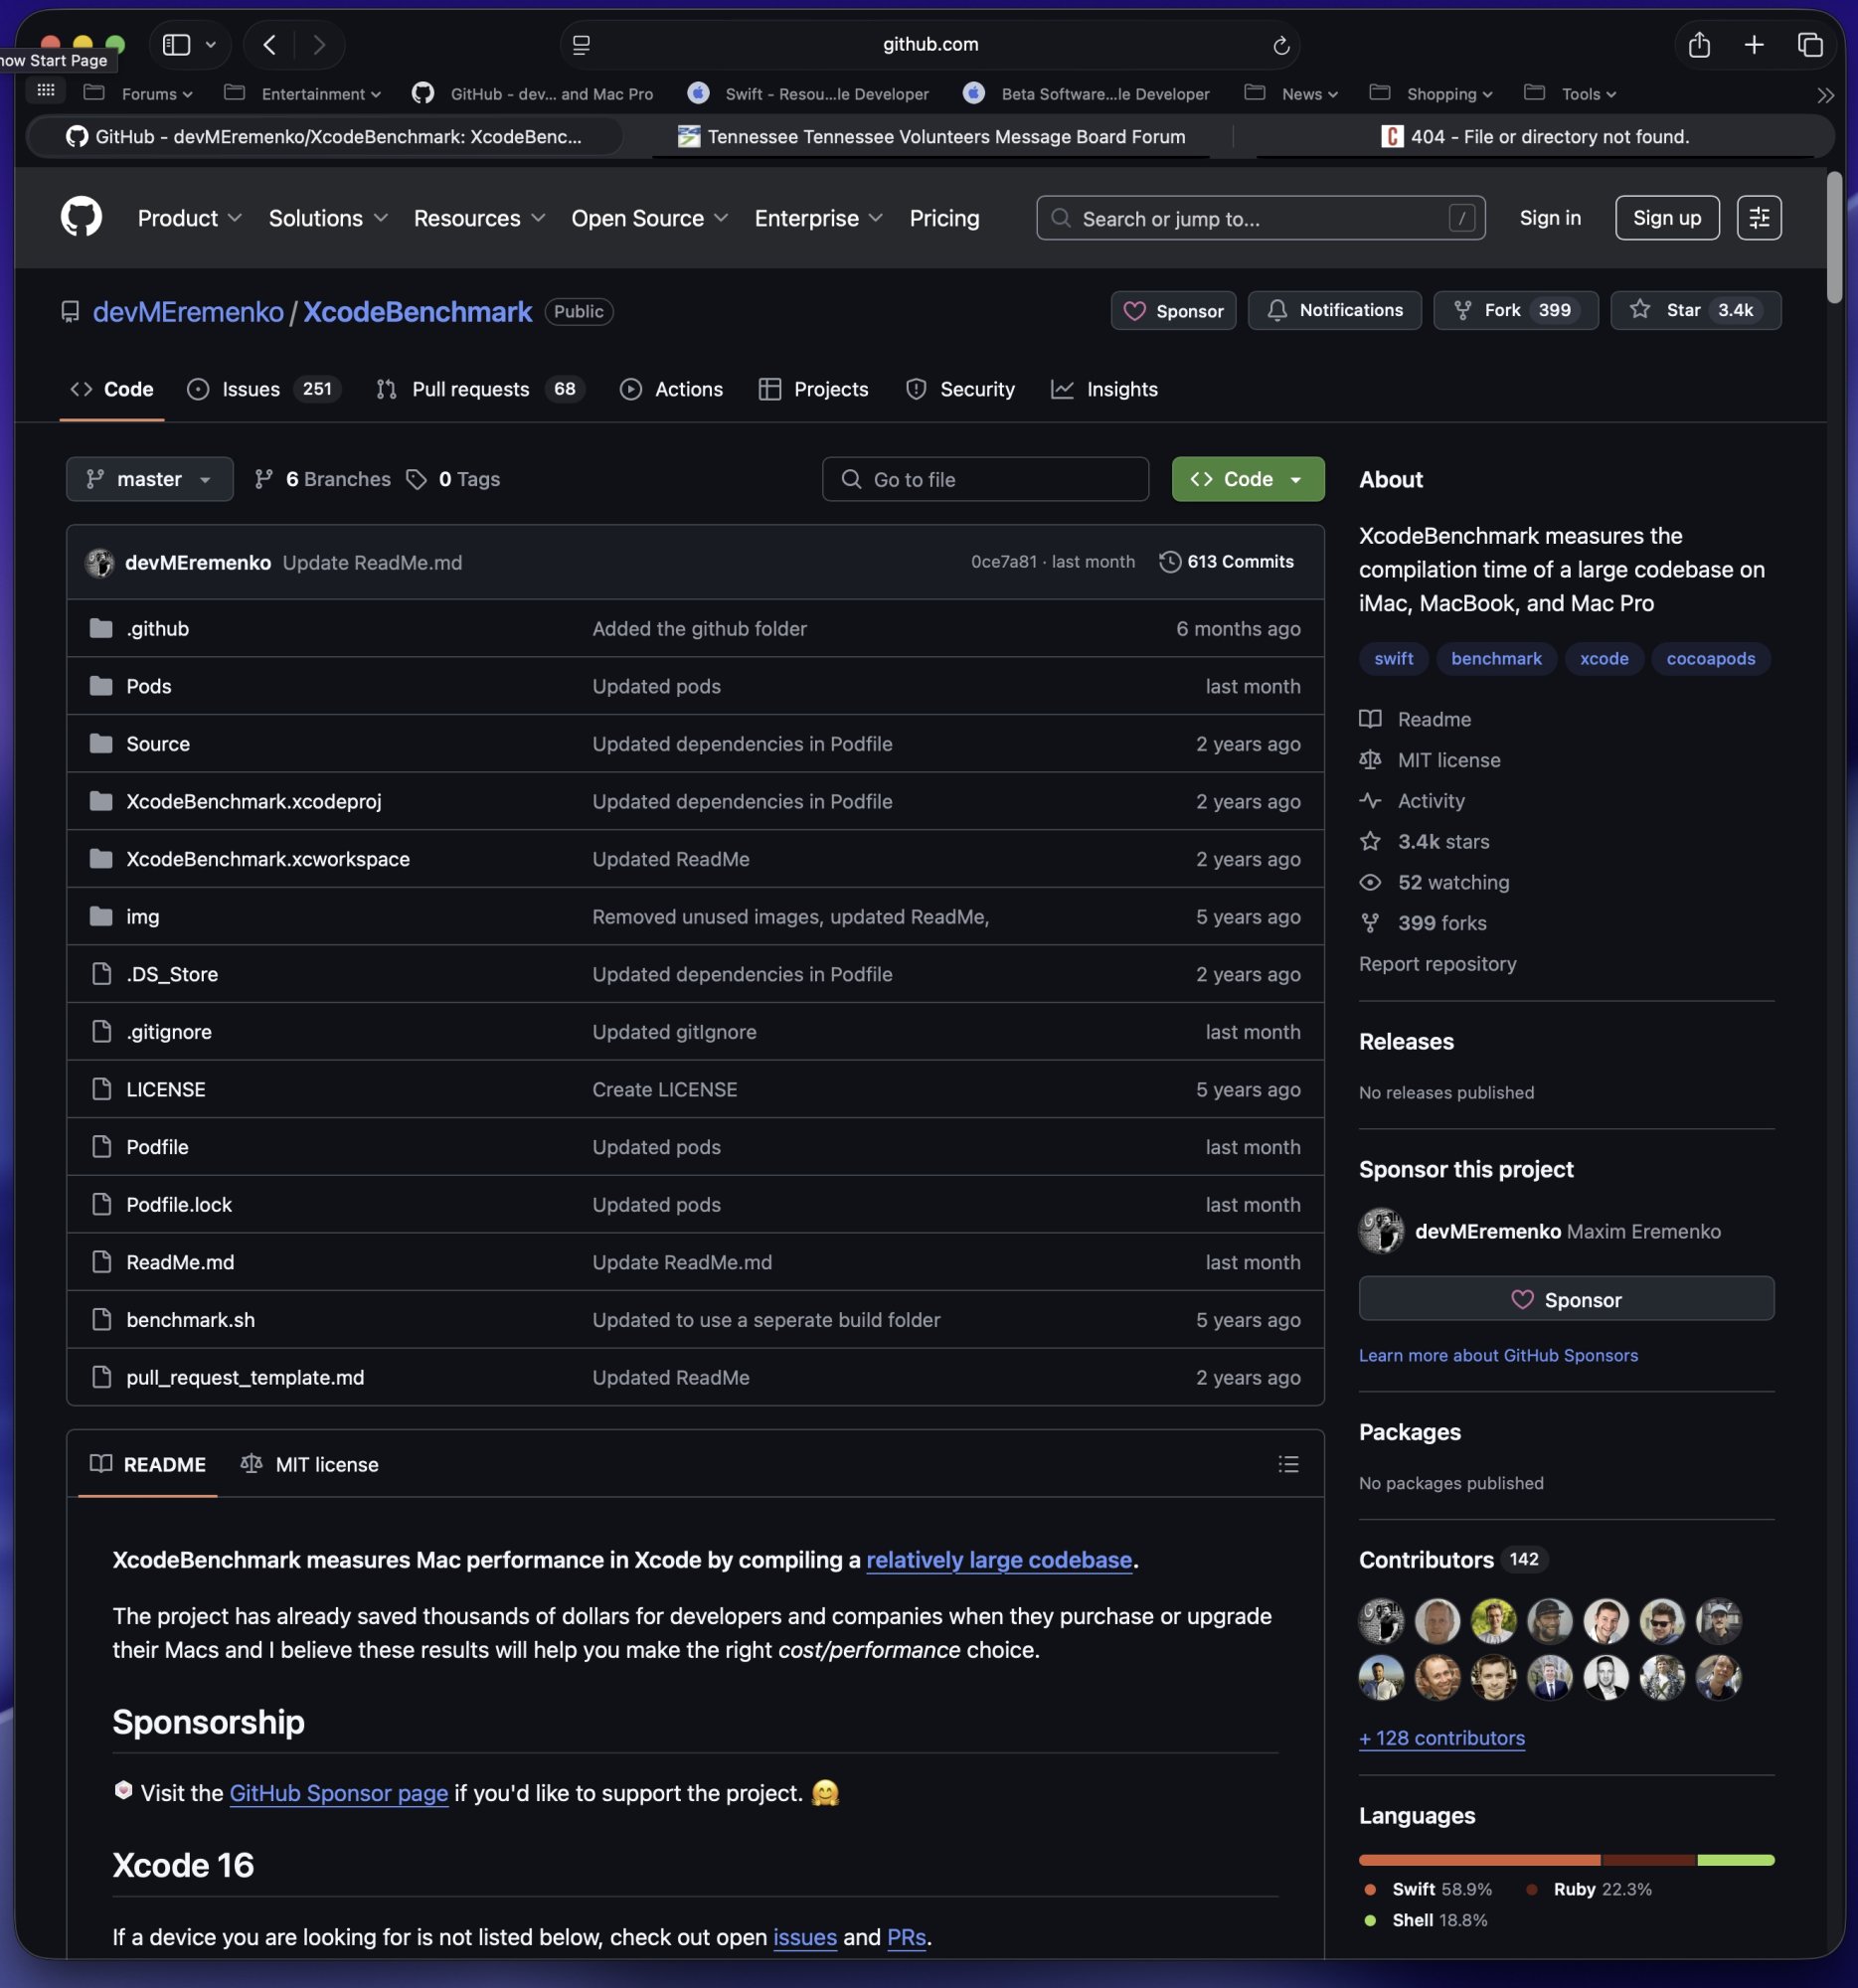Expand the News bookmarks folder
This screenshot has height=1988, width=1858.
[x=1291, y=93]
